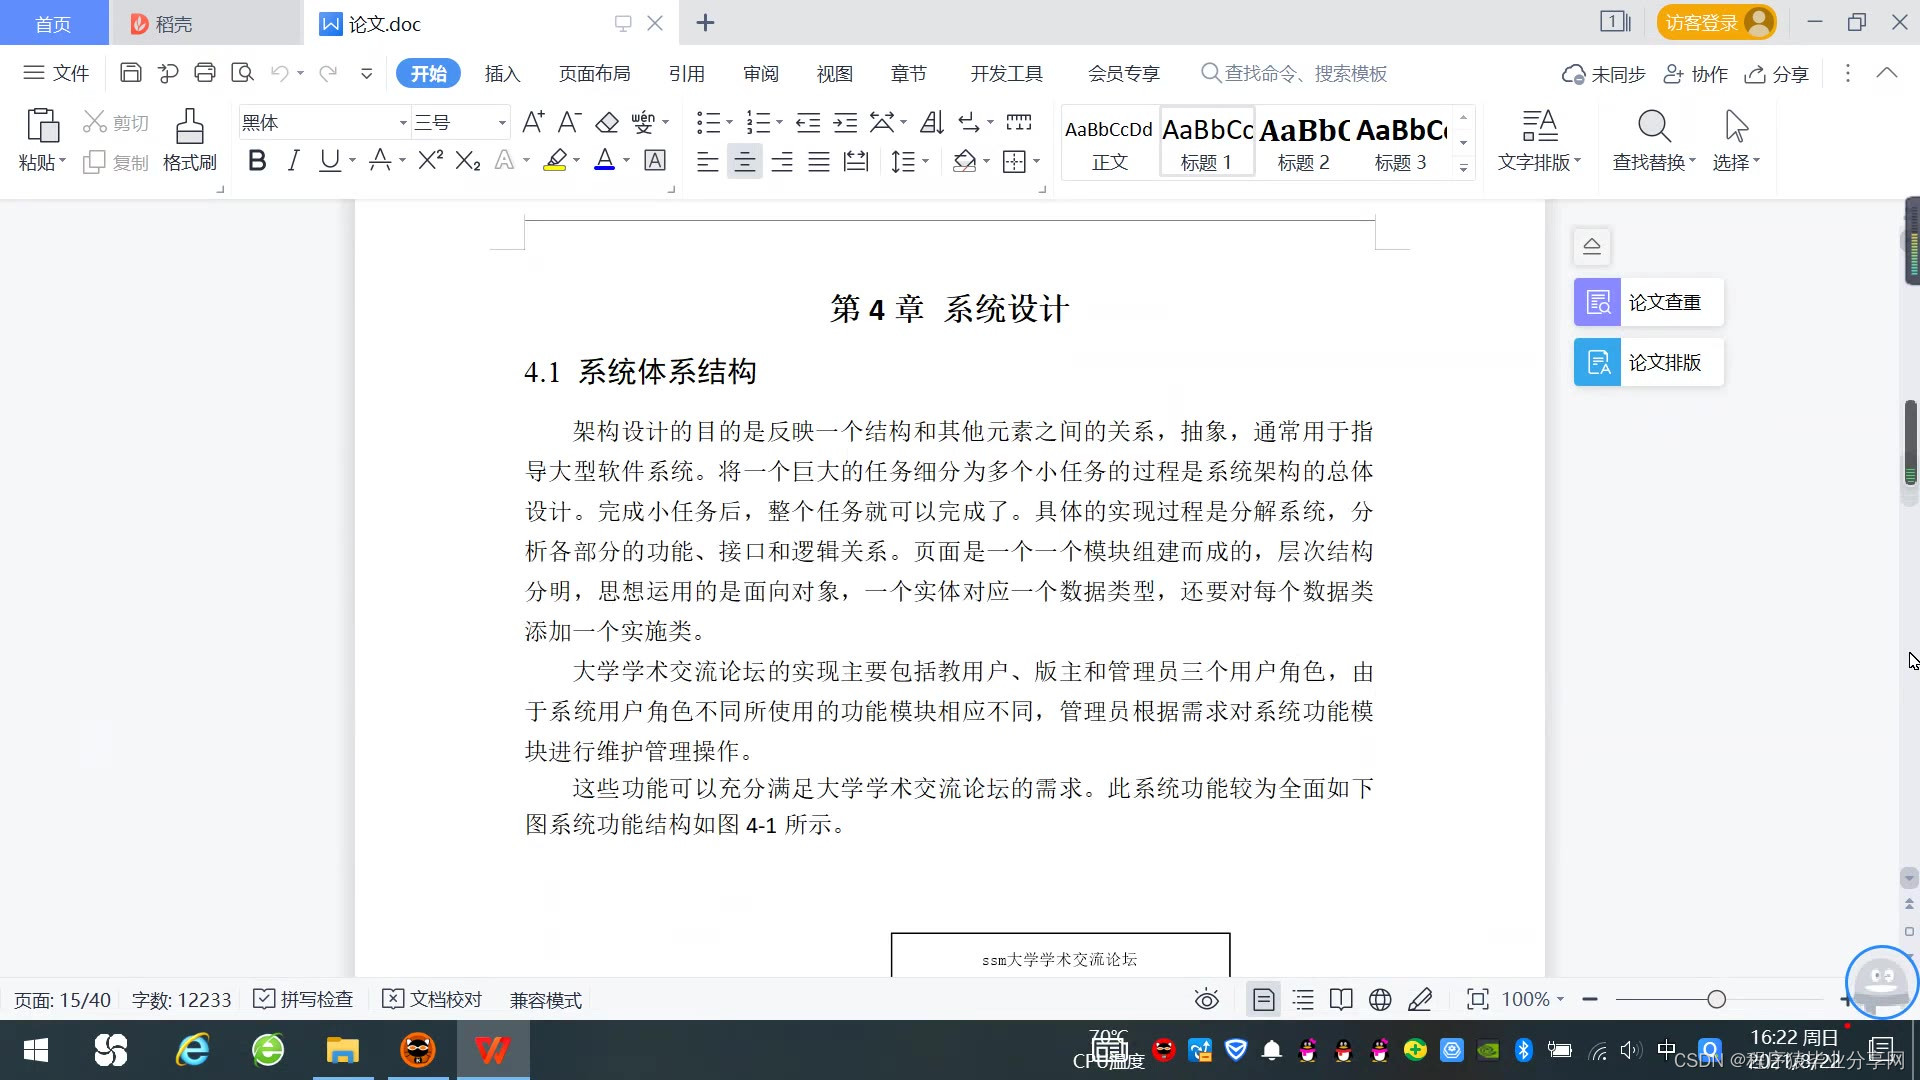Toggle 拼写检查 spell check in status bar

pyautogui.click(x=303, y=999)
